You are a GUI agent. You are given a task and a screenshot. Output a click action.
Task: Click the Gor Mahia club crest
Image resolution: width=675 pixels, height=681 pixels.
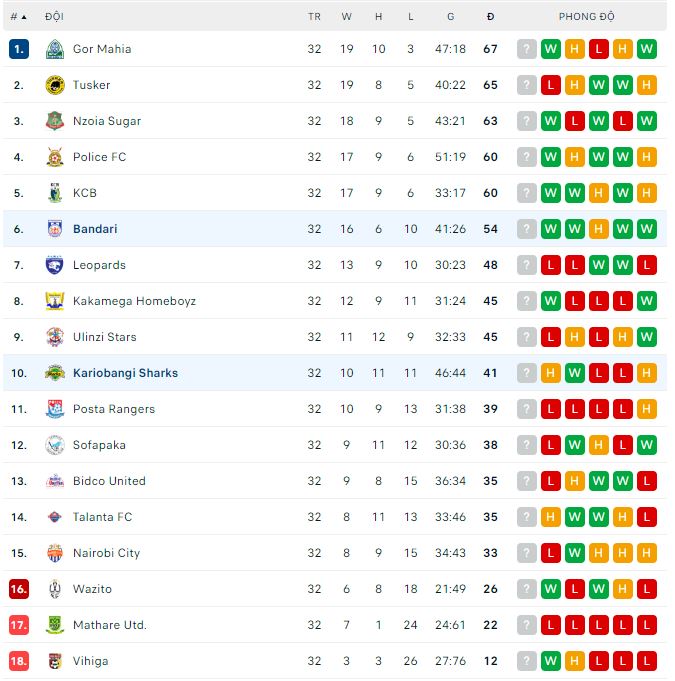[55, 49]
